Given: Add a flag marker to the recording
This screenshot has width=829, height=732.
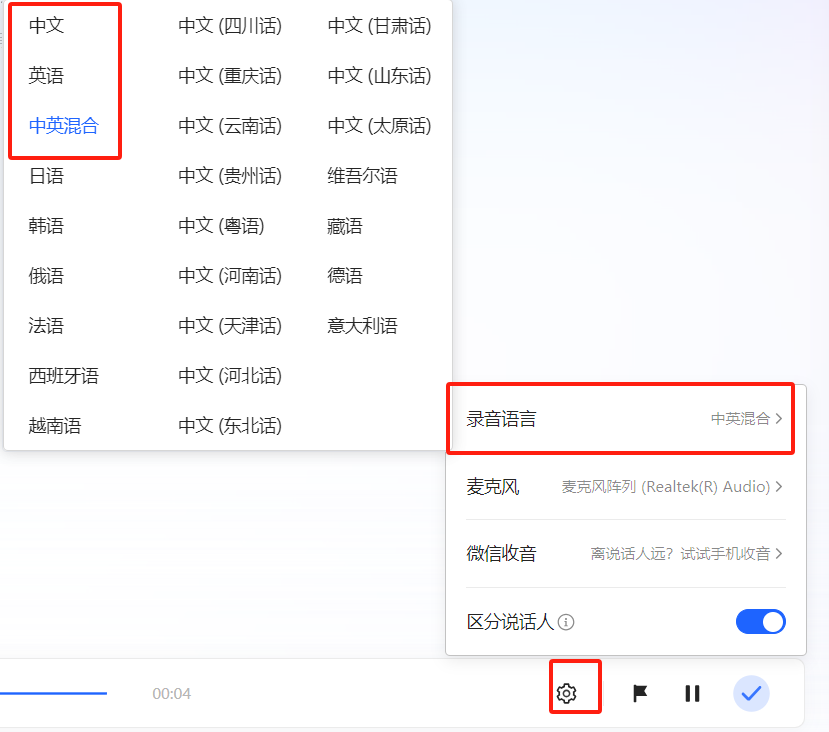Looking at the screenshot, I should pyautogui.click(x=639, y=692).
